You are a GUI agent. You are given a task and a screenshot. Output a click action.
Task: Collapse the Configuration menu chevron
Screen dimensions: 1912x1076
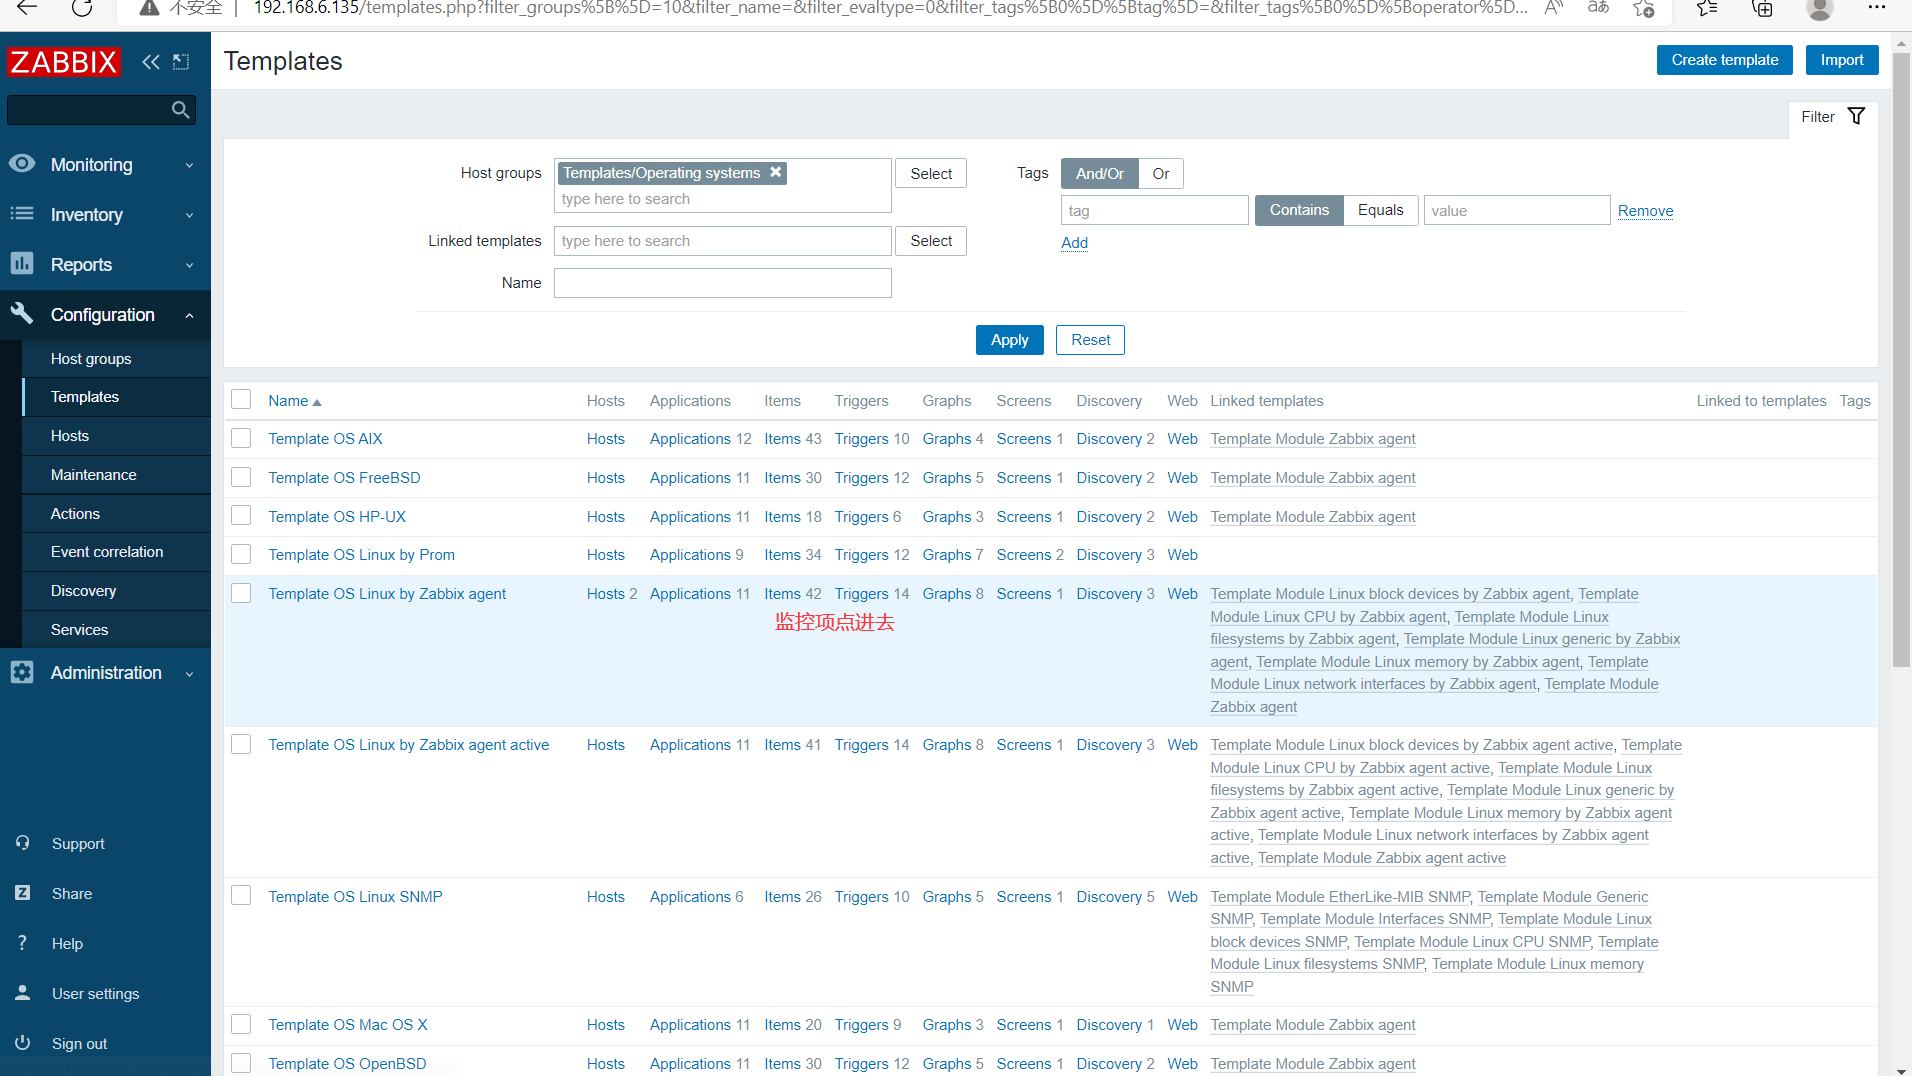189,315
